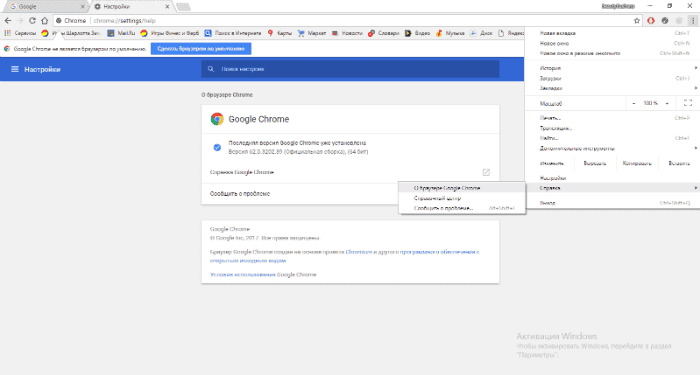Choose Выход in the menu
700x375 pixels.
pyautogui.click(x=612, y=203)
